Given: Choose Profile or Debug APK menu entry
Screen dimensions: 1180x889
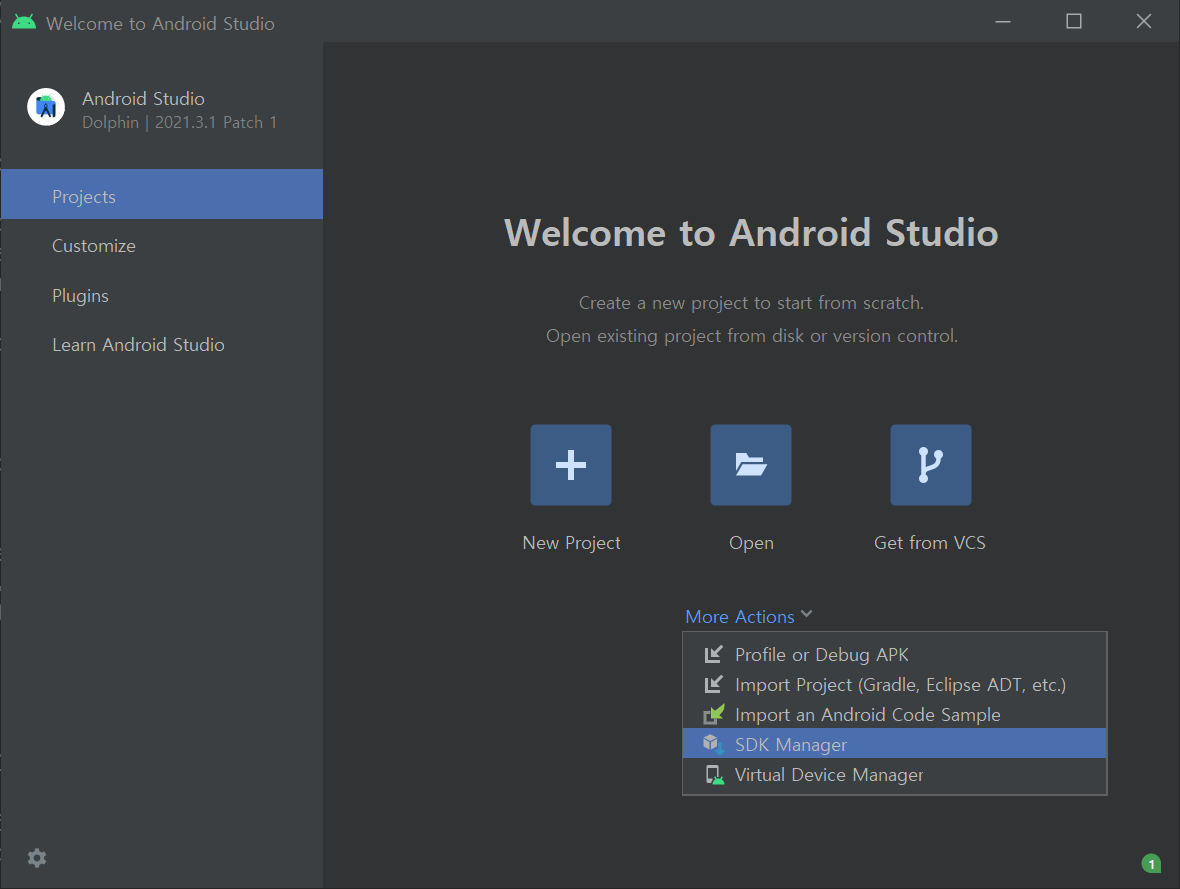Looking at the screenshot, I should coord(894,654).
